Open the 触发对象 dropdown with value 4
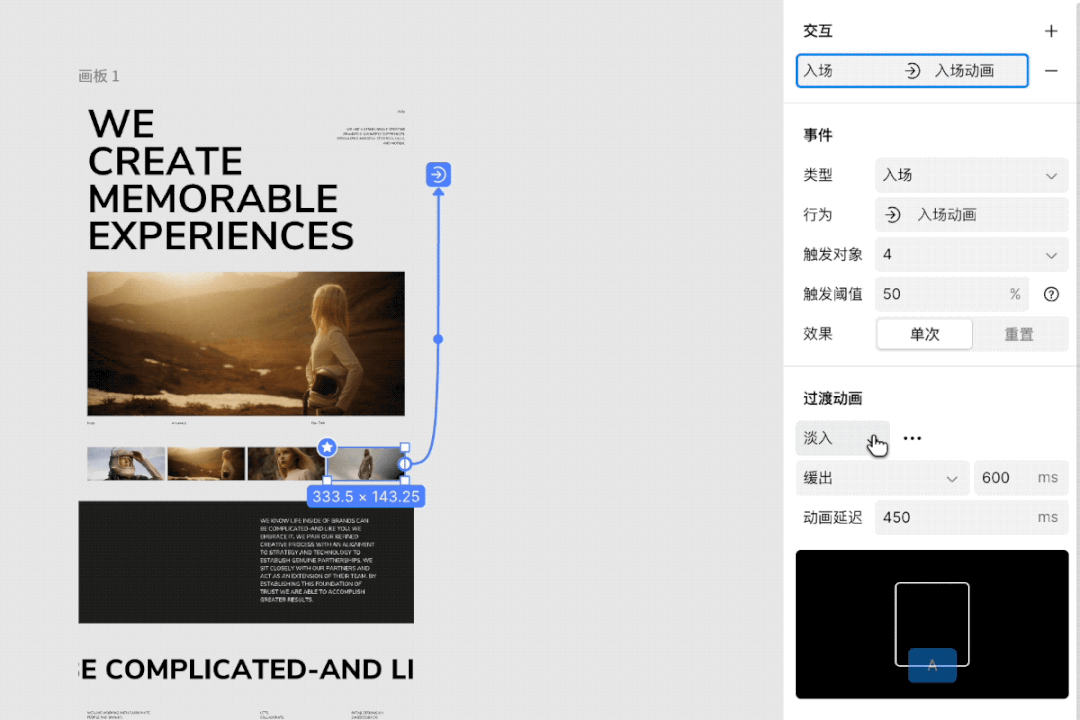The height and width of the screenshot is (720, 1080). point(970,255)
